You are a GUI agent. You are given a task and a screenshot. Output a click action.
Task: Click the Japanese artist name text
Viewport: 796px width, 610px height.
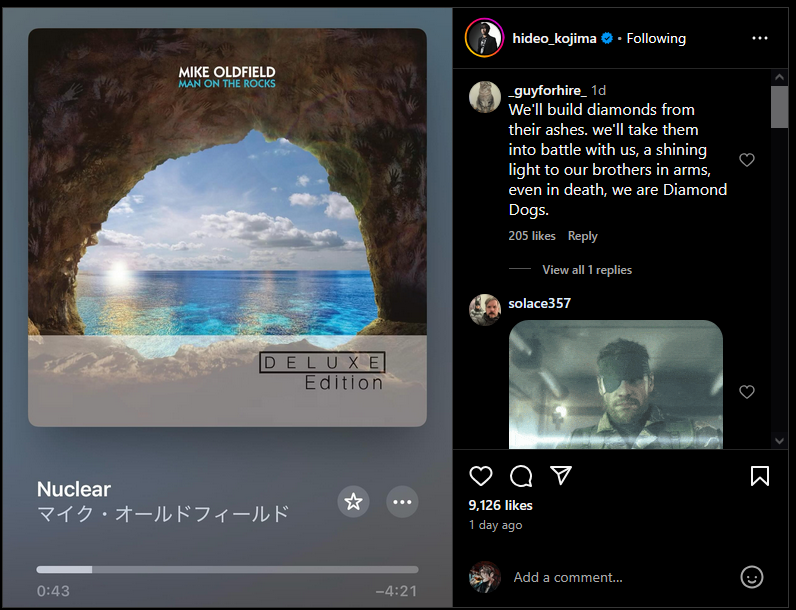[163, 514]
